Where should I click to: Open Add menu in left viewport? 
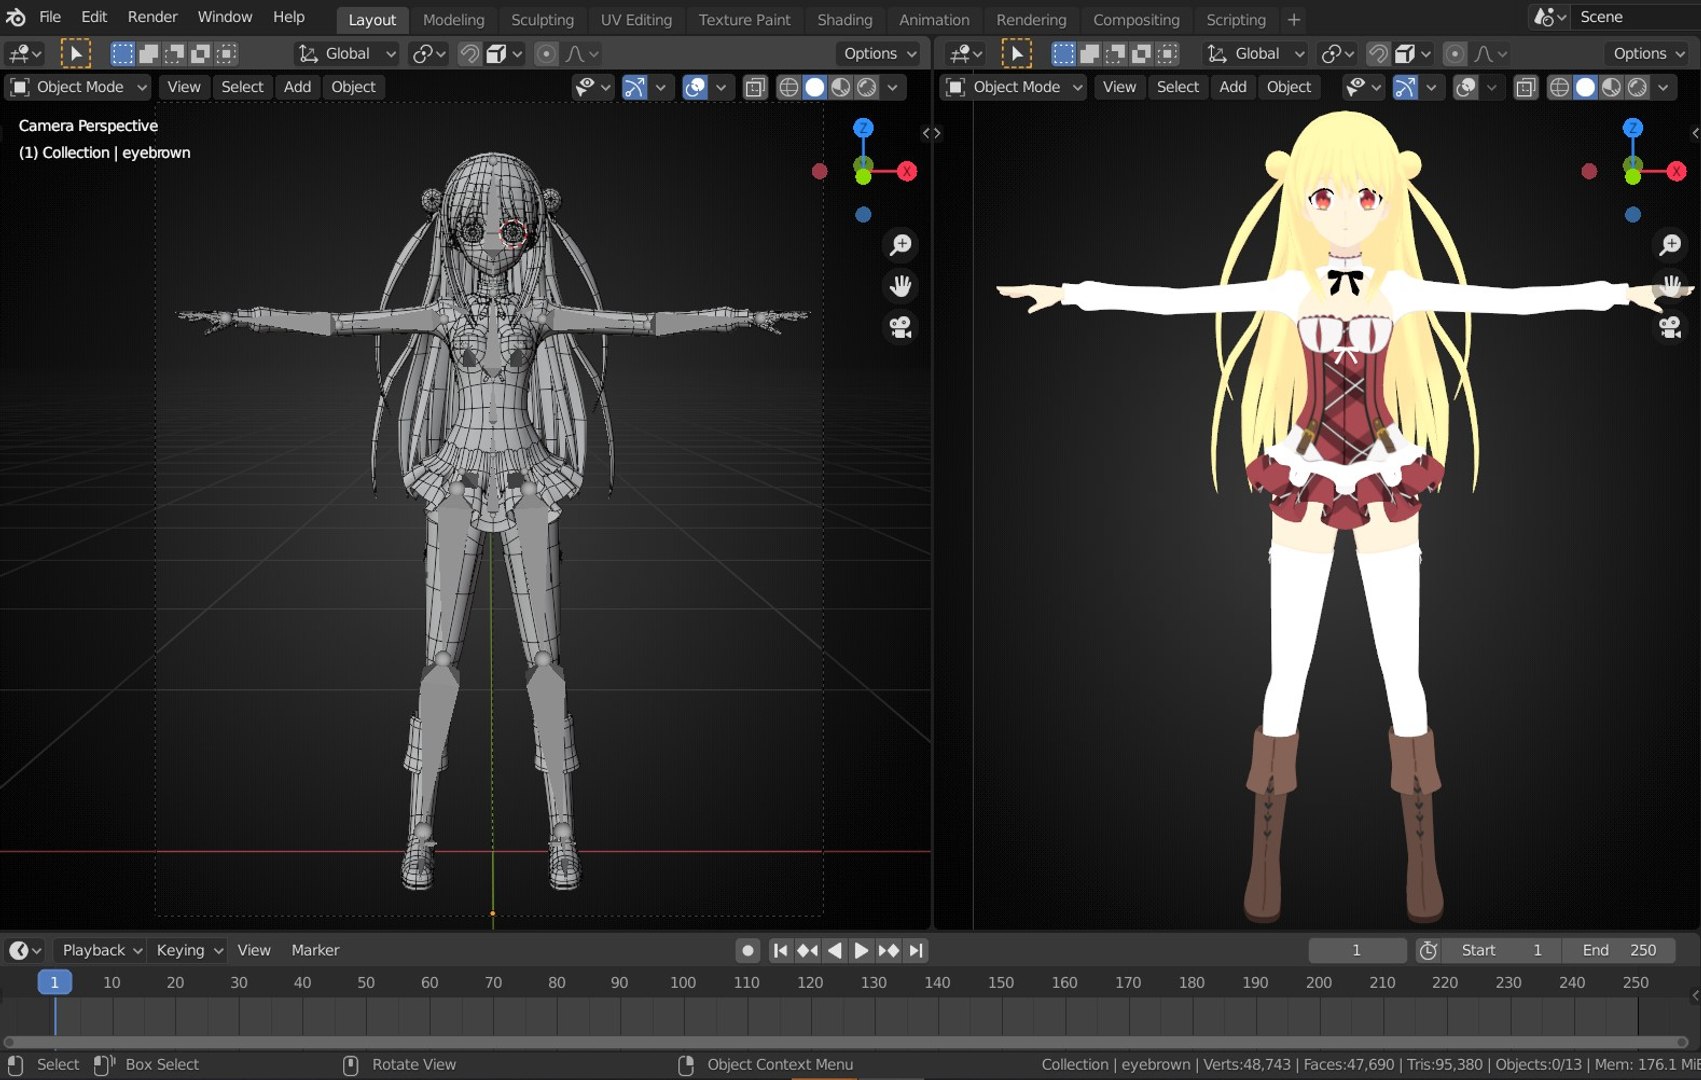[297, 87]
